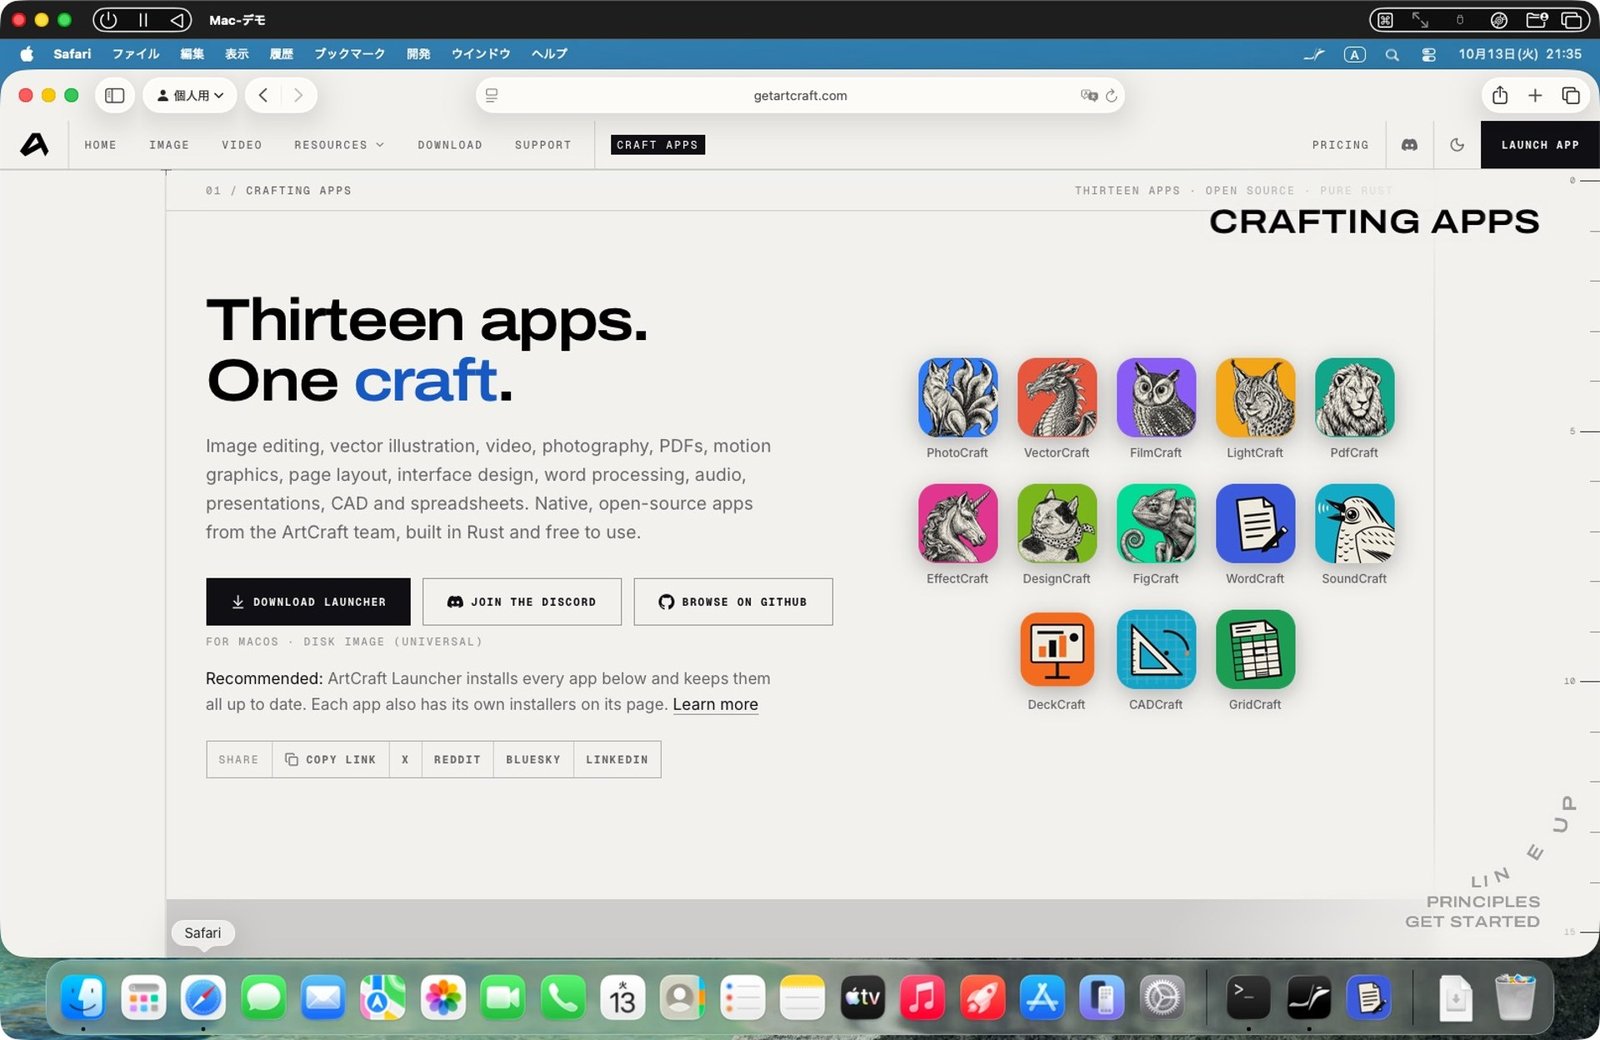Open Finder from the Dock
Viewport: 1600px width, 1040px height.
(84, 997)
